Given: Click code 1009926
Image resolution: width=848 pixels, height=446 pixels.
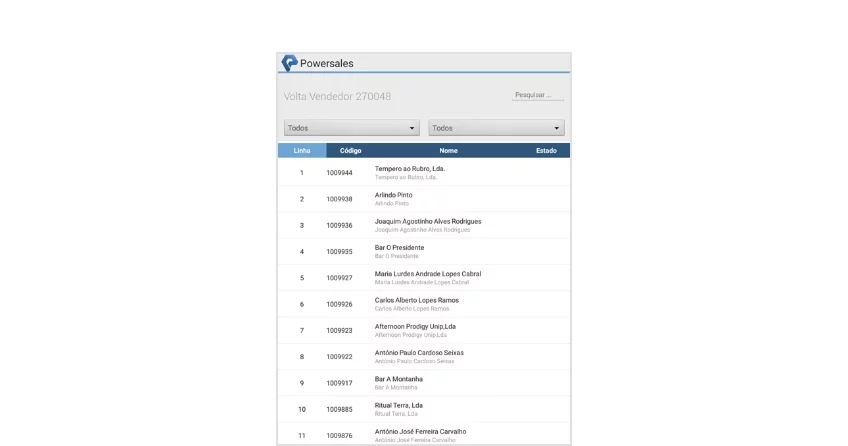Looking at the screenshot, I should (339, 304).
